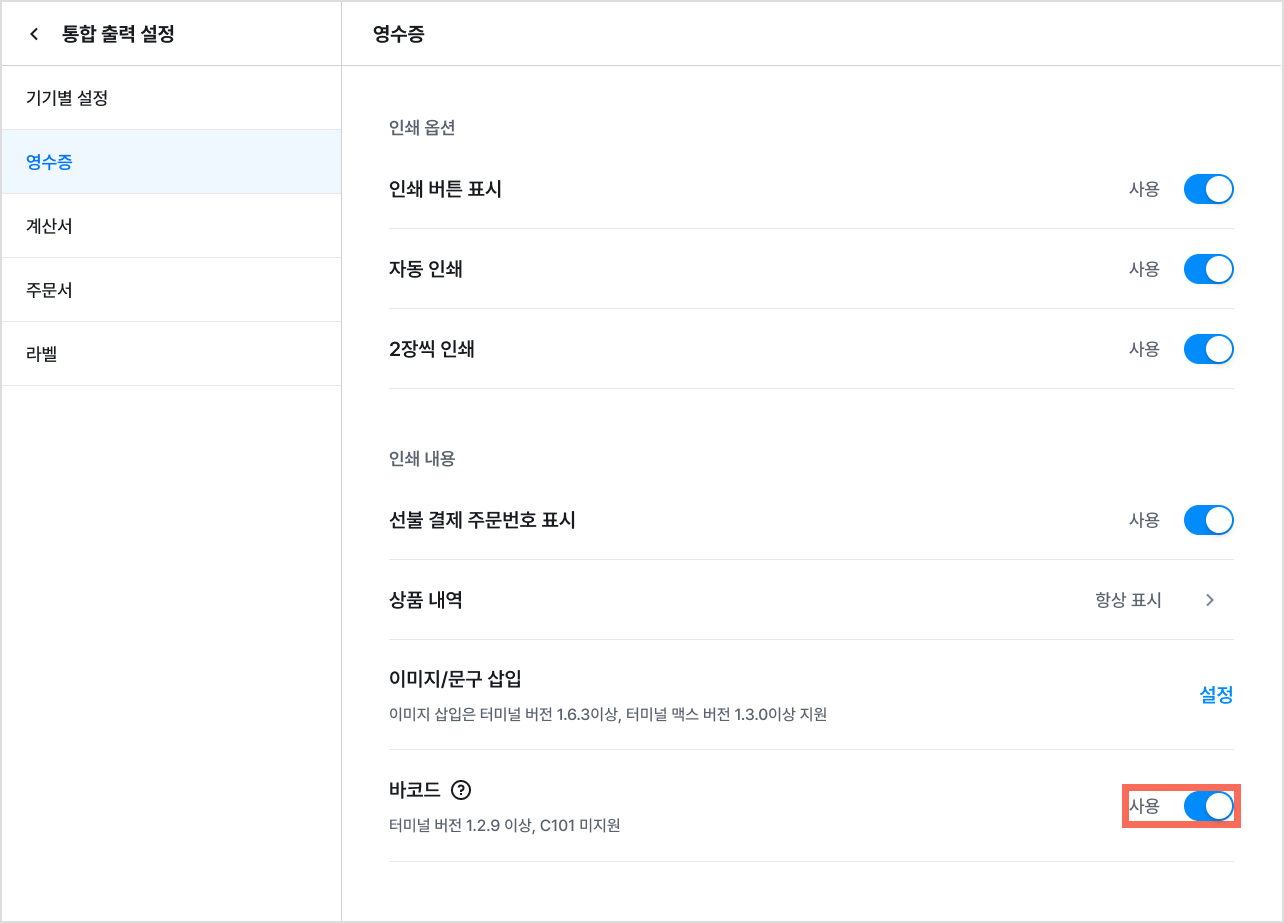Click the 상품 내역 row label
Viewport: 1284px width, 923px height.
[x=425, y=600]
